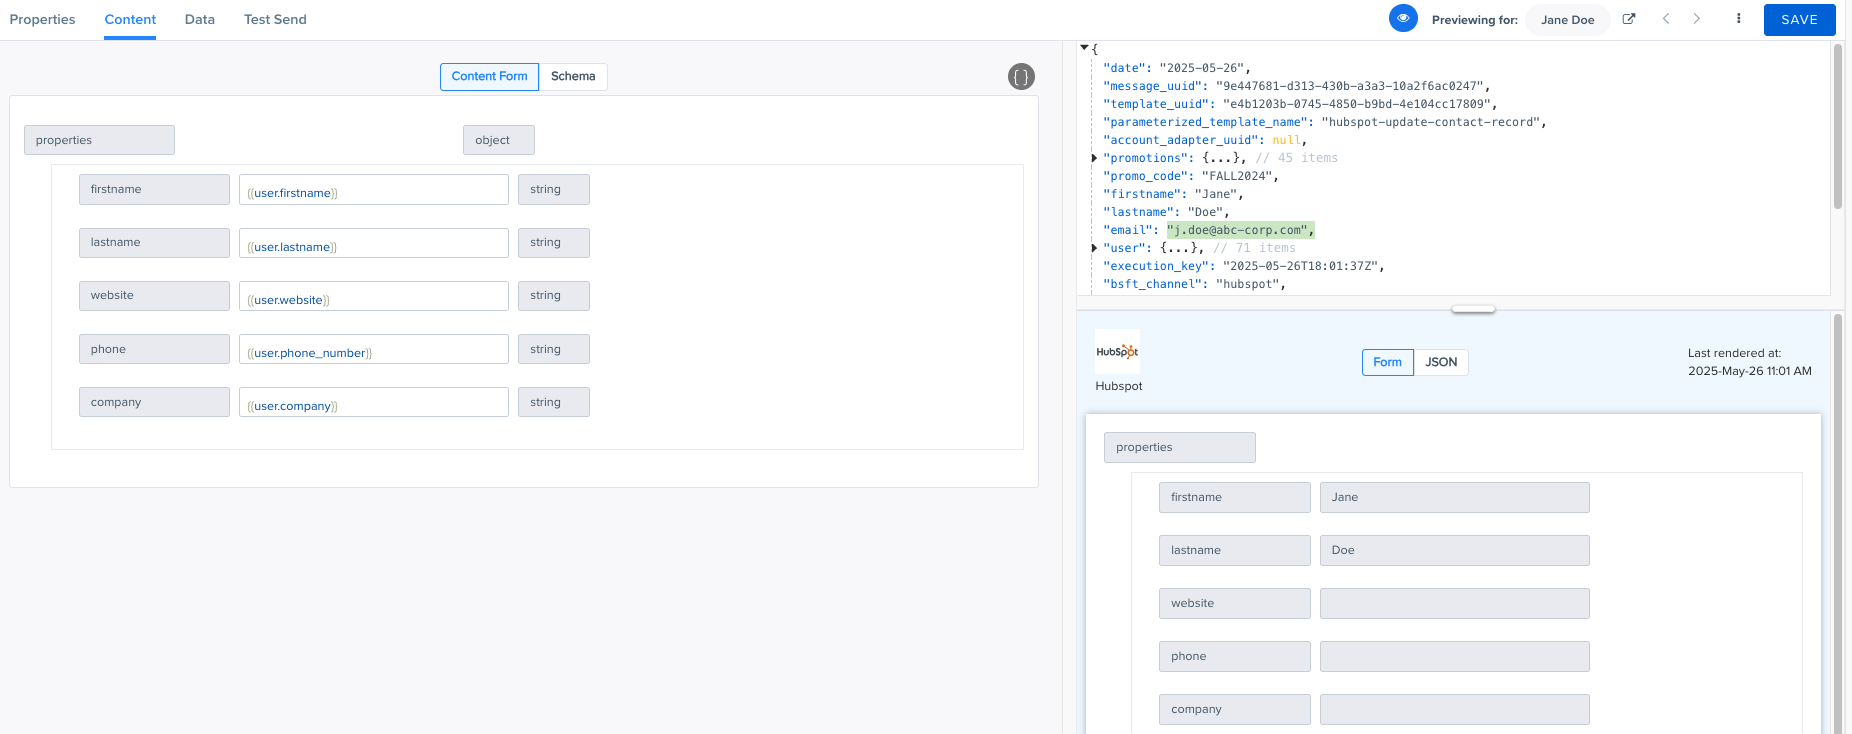1852x734 pixels.
Task: Click the "template_uuid" JSON line
Action: (1300, 104)
